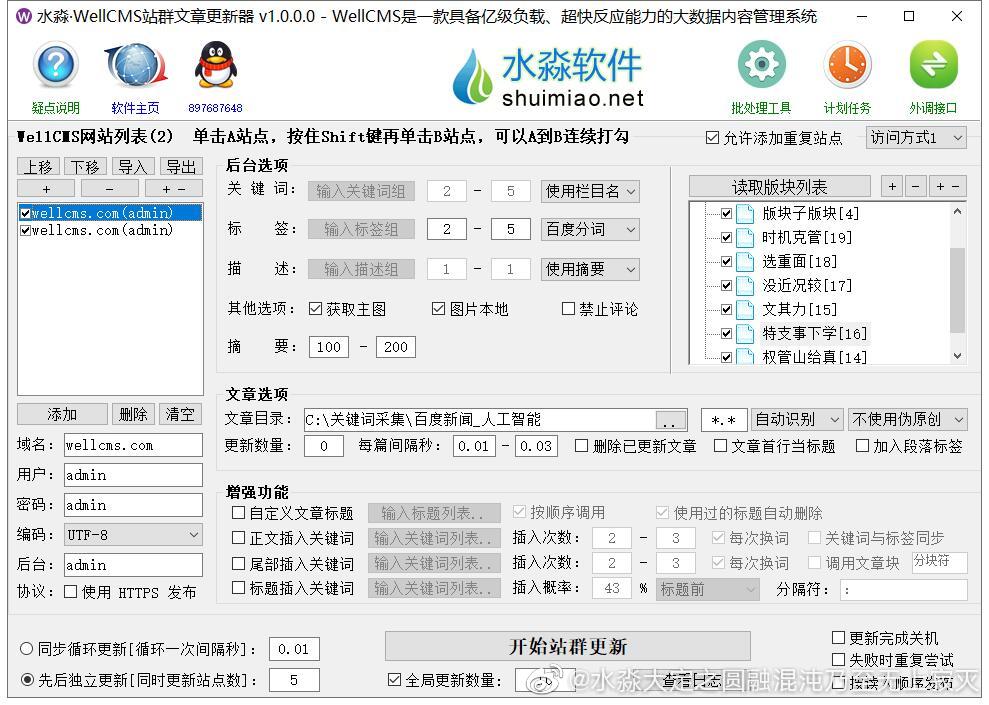
Task: Uncheck the 权管山给真[14] tree item
Action: (x=726, y=358)
